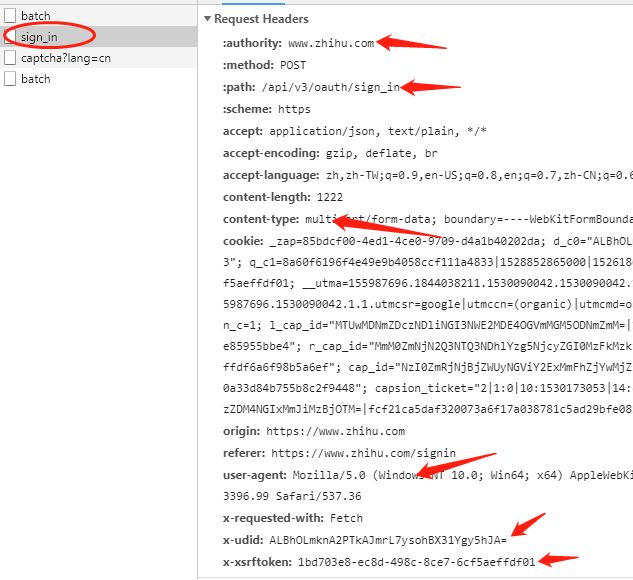Image resolution: width=633 pixels, height=580 pixels.
Task: Select the captcha?lang=cn request
Action: 99,58
